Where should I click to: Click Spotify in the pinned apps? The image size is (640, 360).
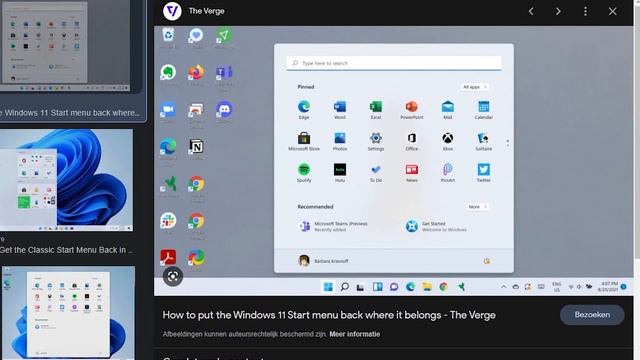[x=304, y=173]
